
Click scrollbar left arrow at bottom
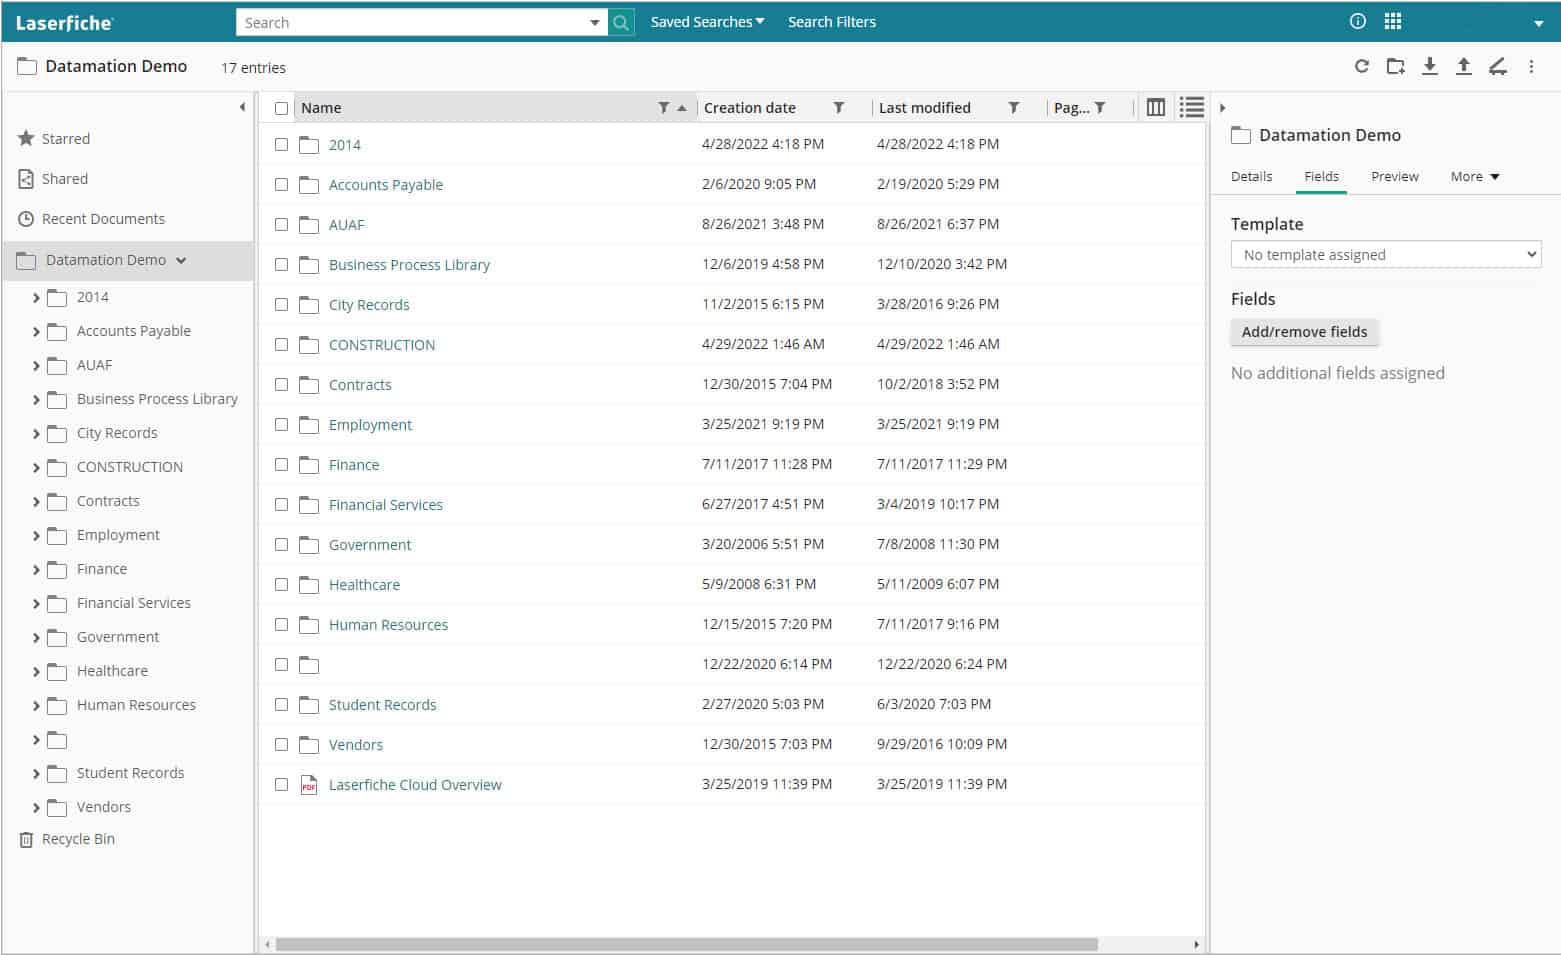click(267, 944)
